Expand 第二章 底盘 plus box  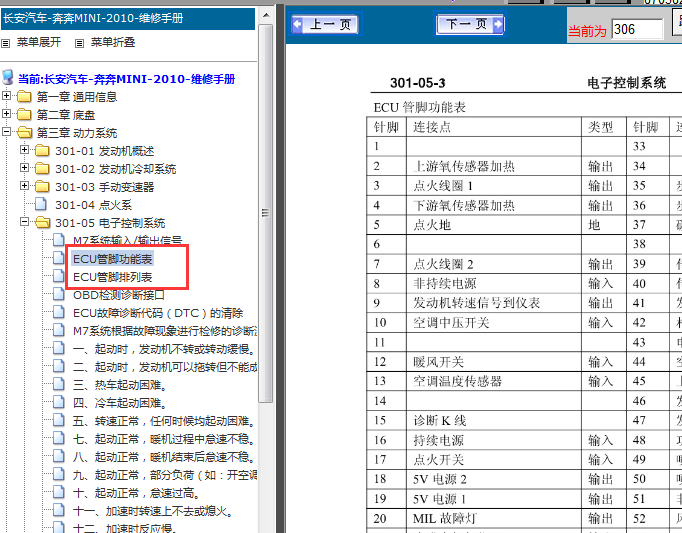pyautogui.click(x=6, y=114)
